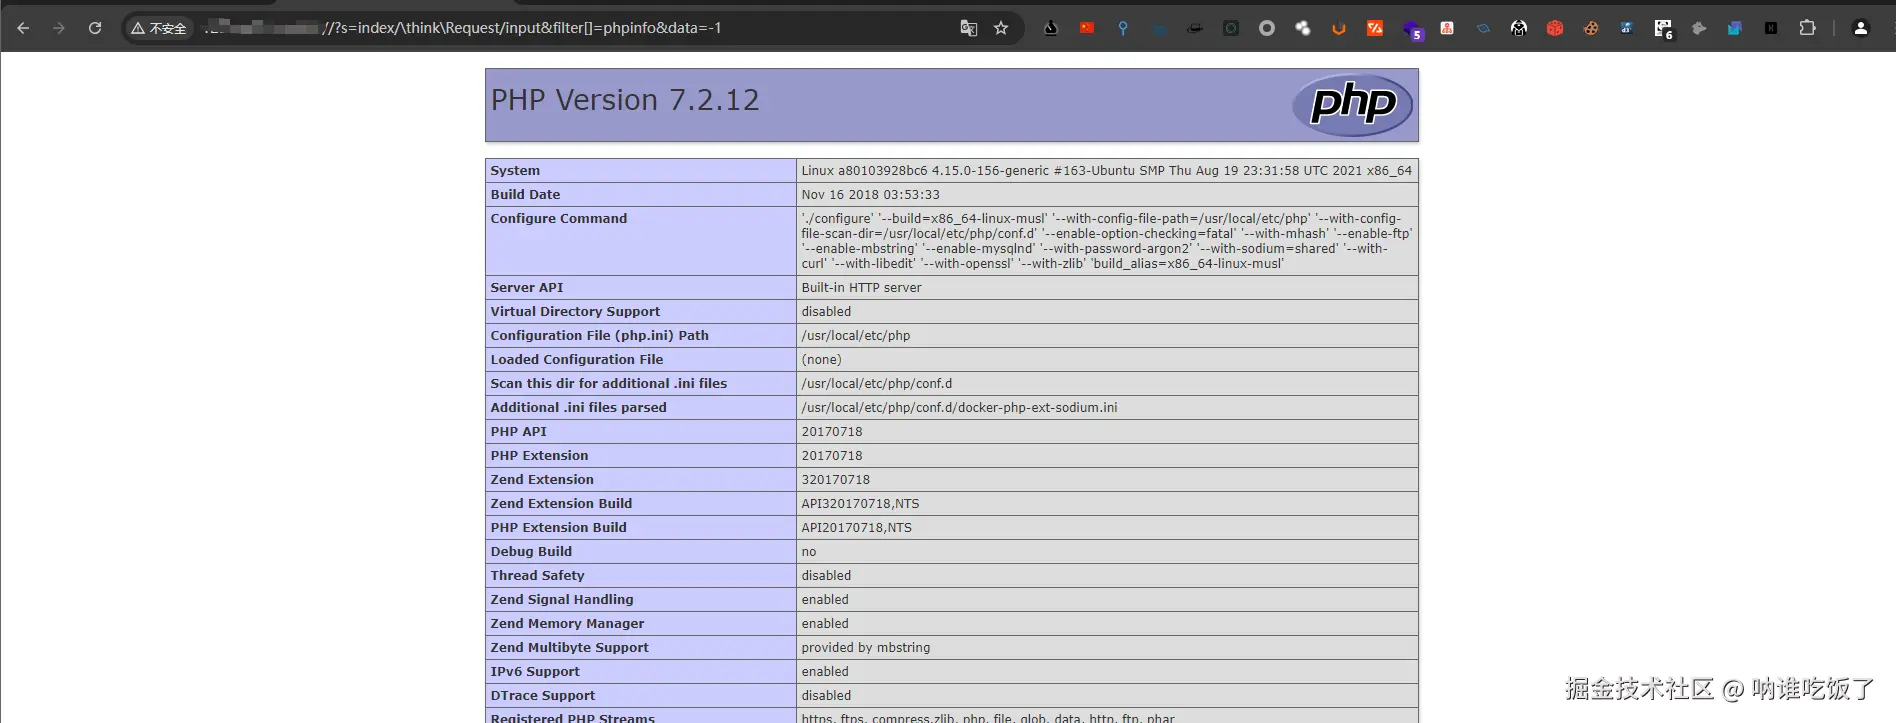
Task: Select the IPv6 Support label
Action: tap(534, 672)
